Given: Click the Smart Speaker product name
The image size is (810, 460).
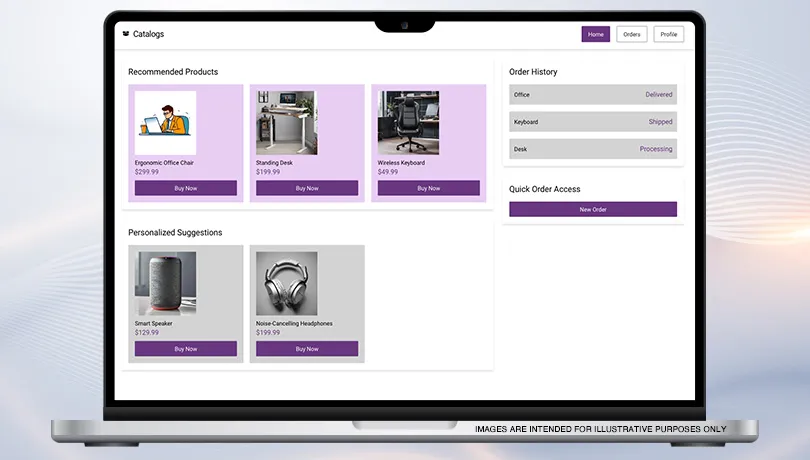Looking at the screenshot, I should pos(154,323).
